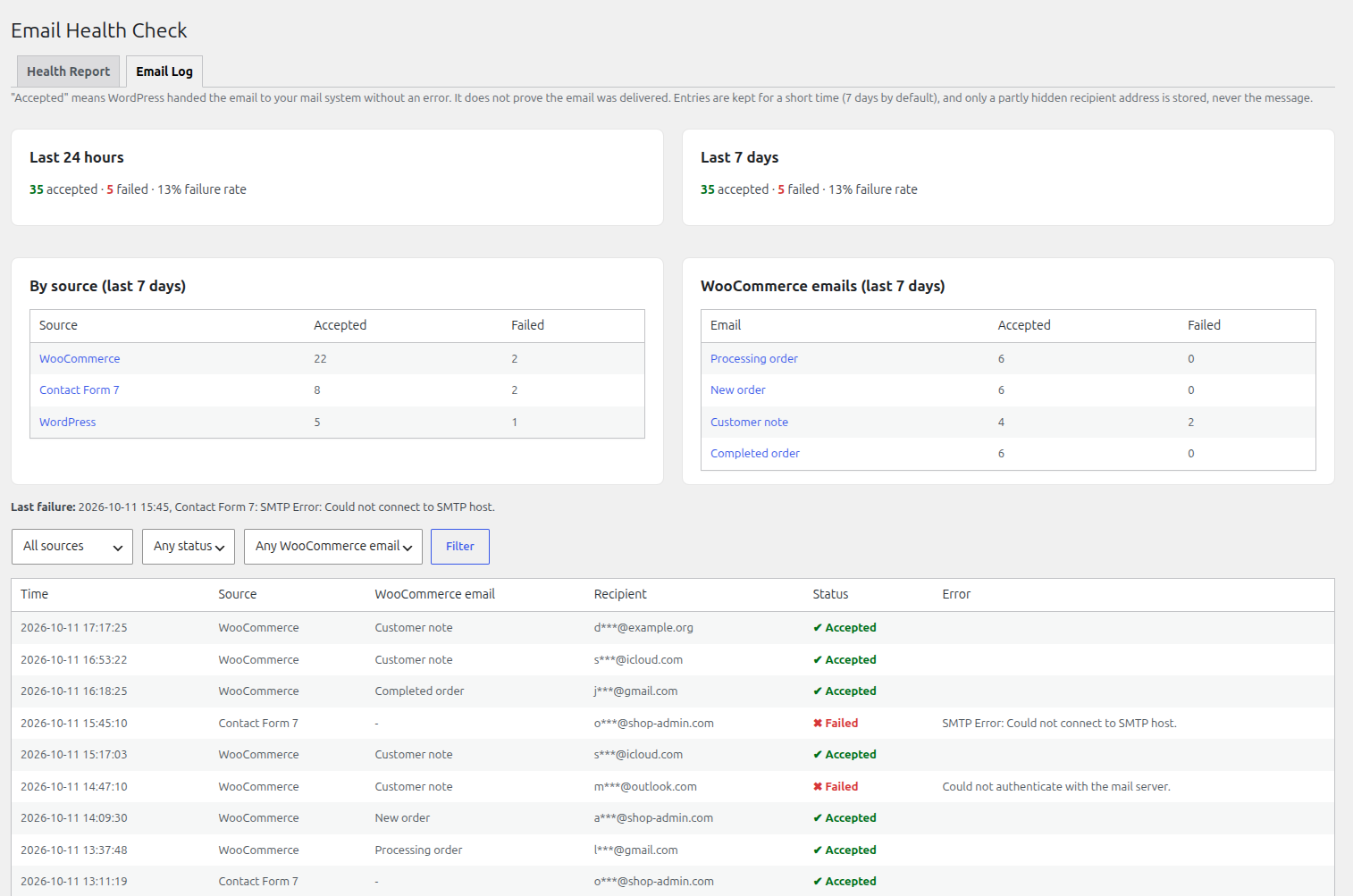Viewport: 1353px width, 896px height.
Task: Click Failed status in the 15:45:10 row
Action: pos(835,723)
